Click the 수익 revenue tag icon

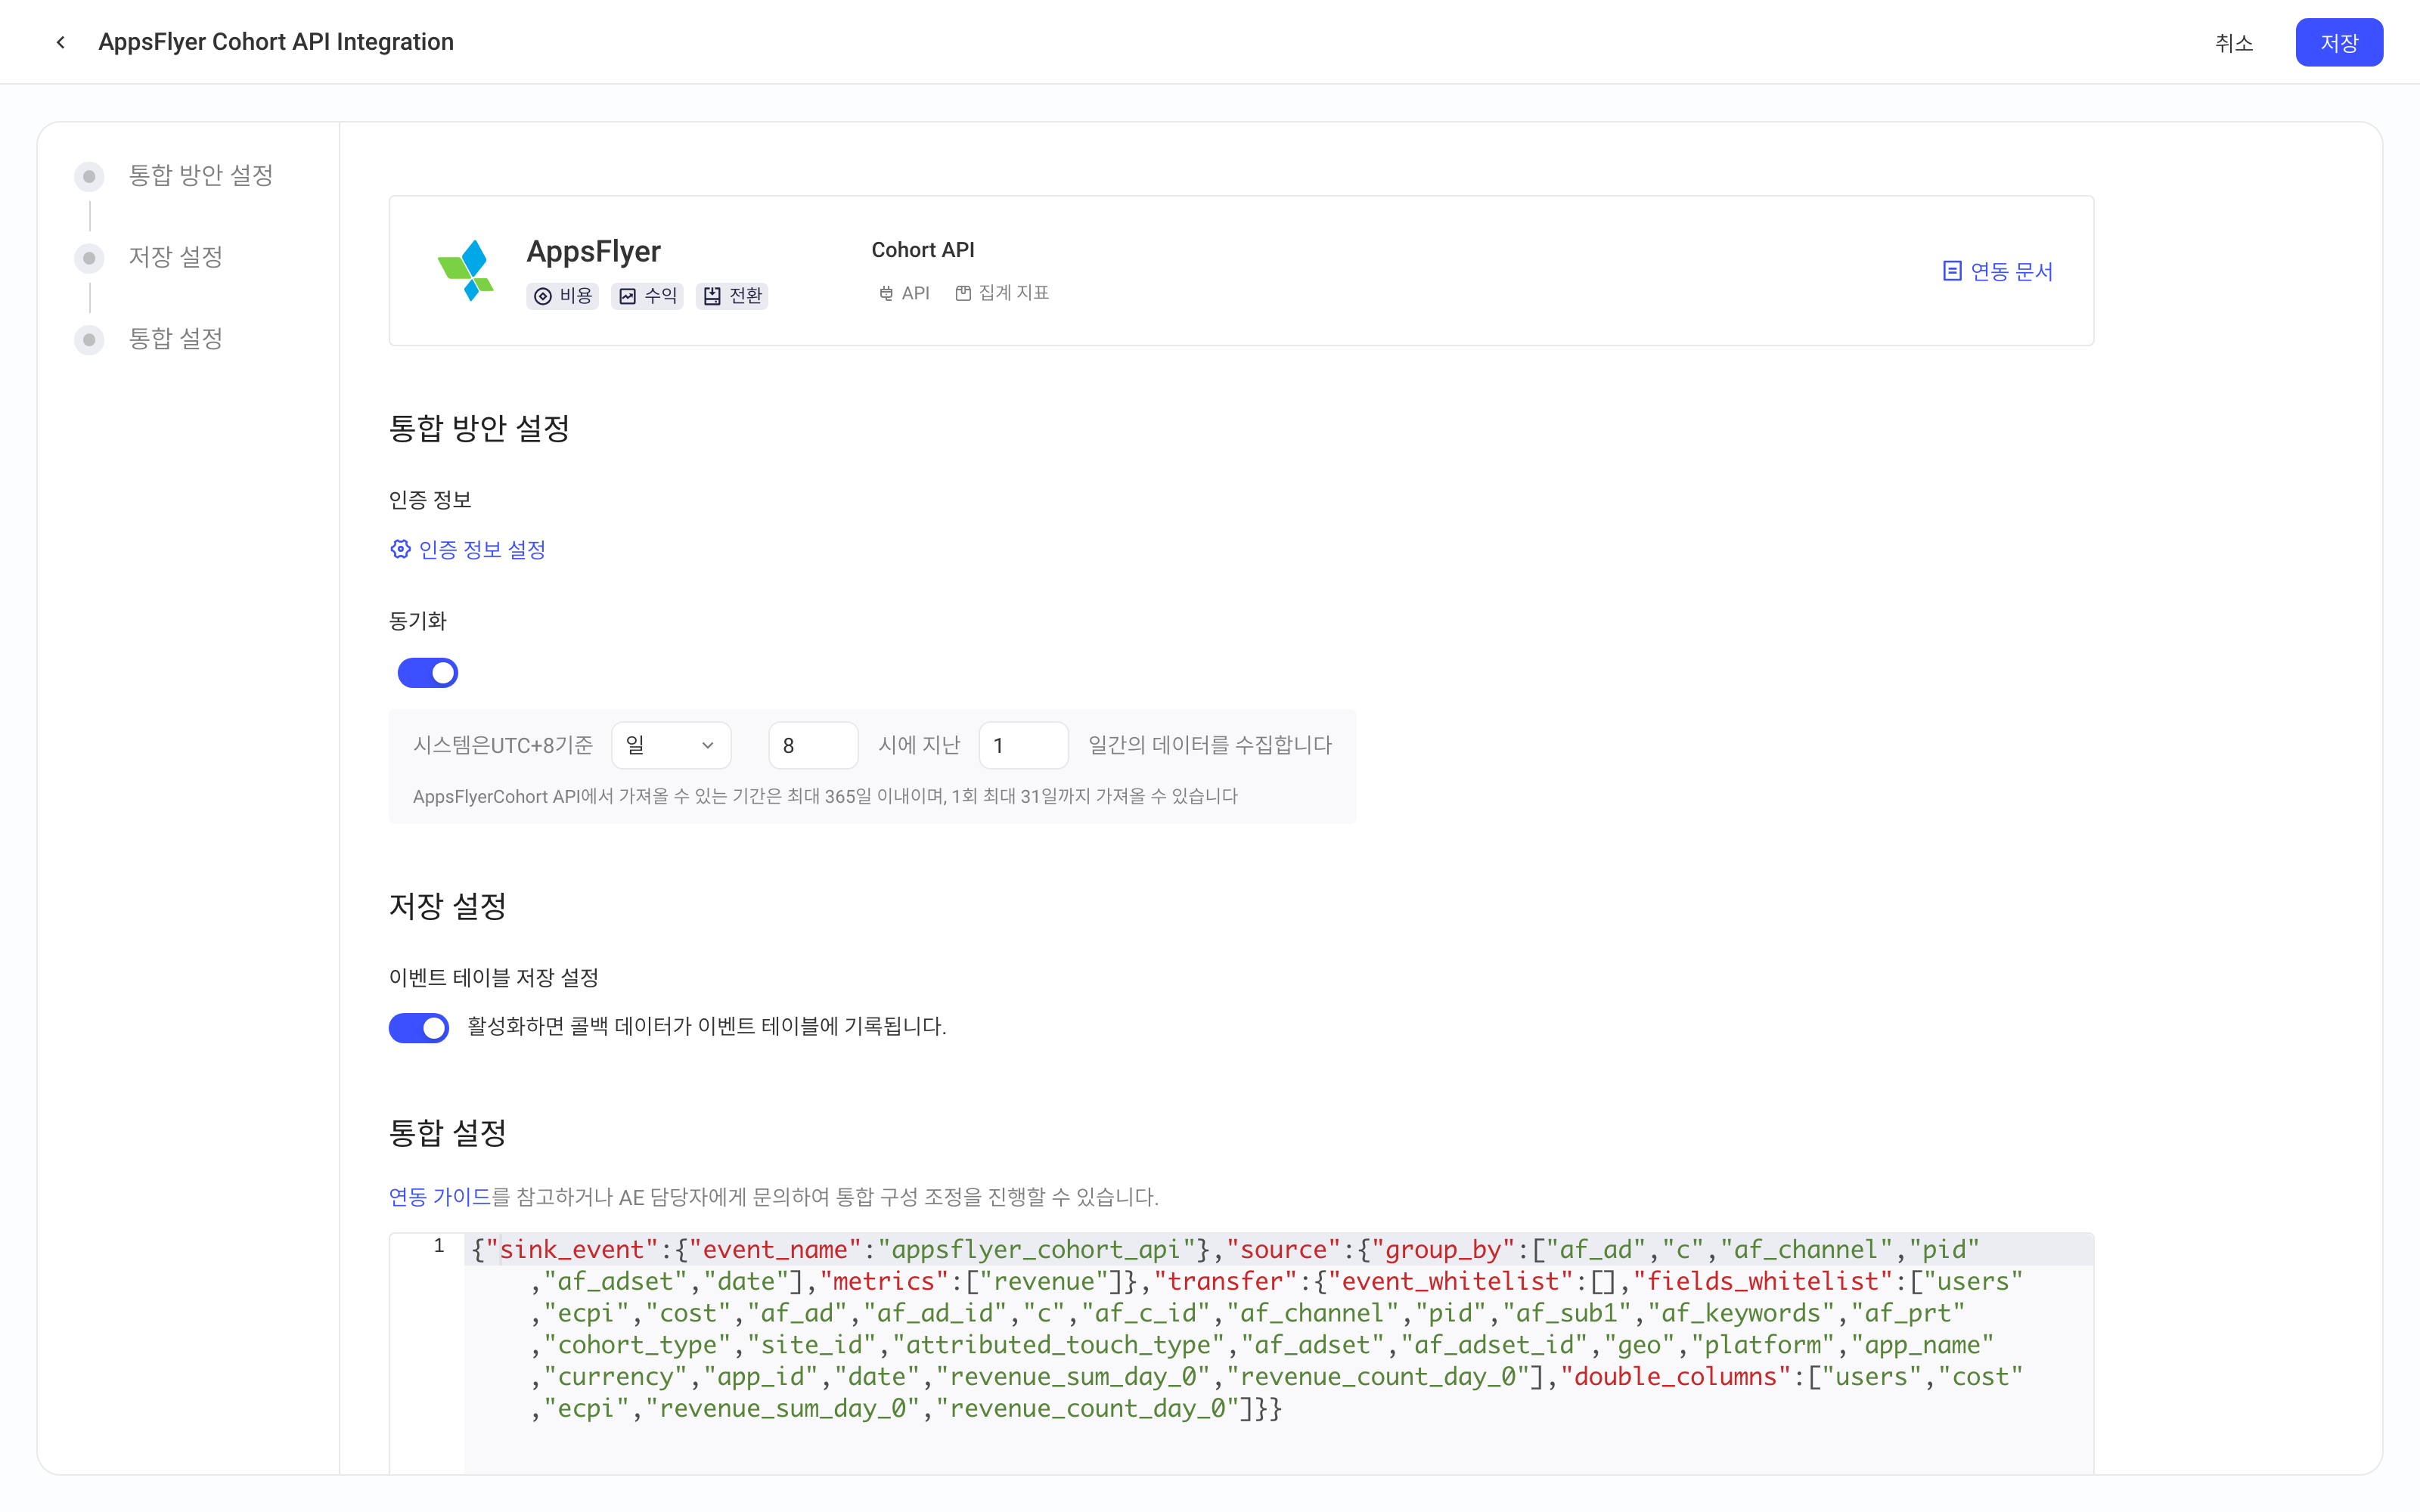[x=627, y=296]
